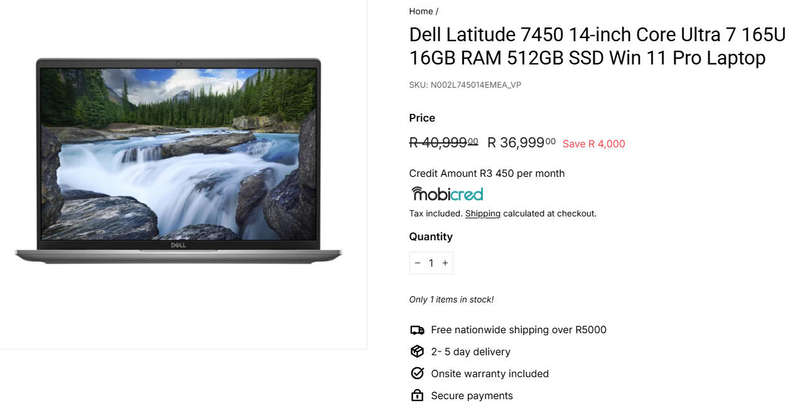
Task: Click the Only 1 items in stock notice
Action: click(x=451, y=299)
